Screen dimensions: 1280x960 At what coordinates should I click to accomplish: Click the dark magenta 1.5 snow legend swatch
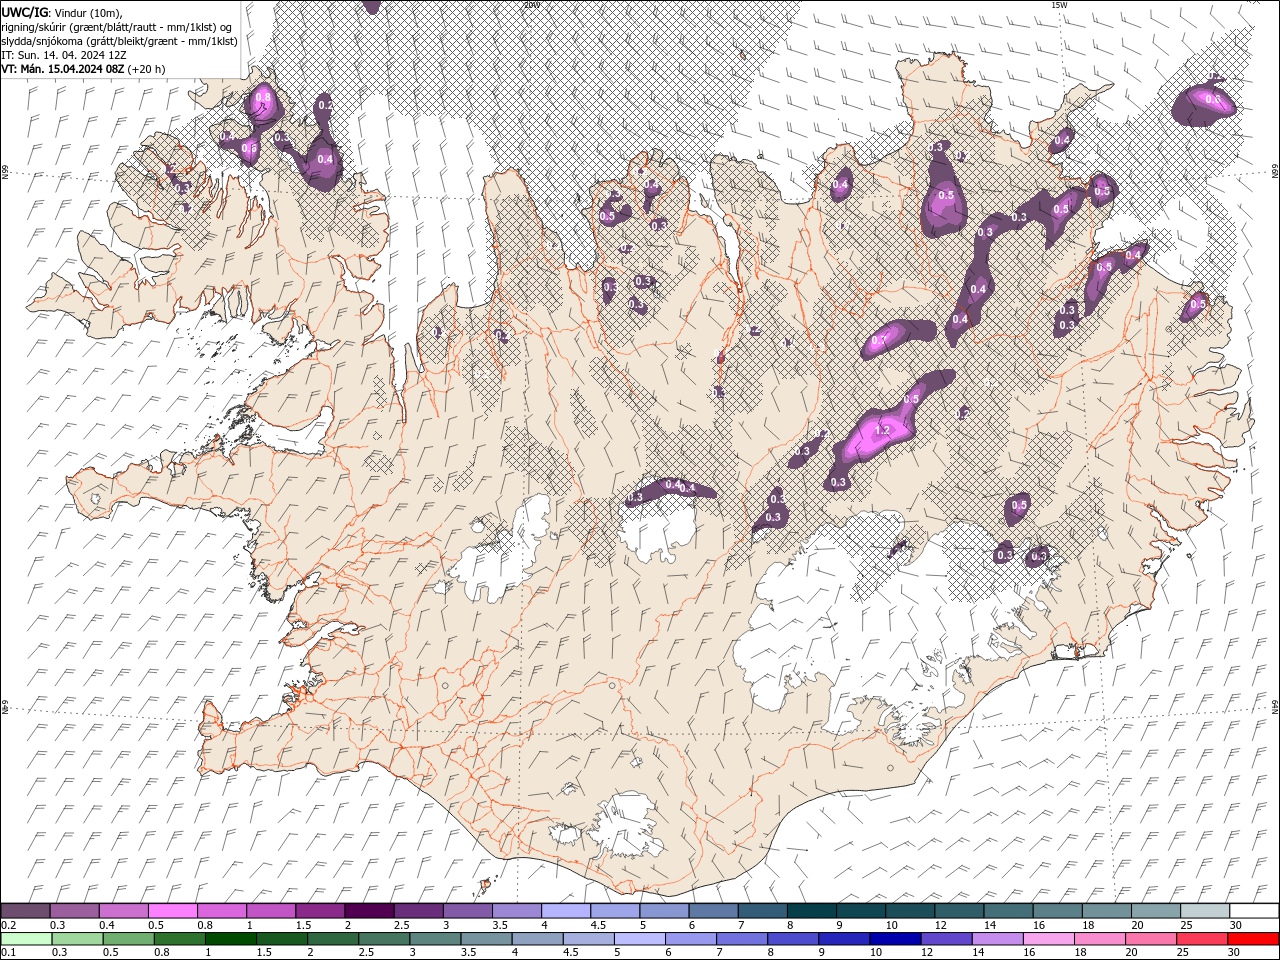[320, 911]
